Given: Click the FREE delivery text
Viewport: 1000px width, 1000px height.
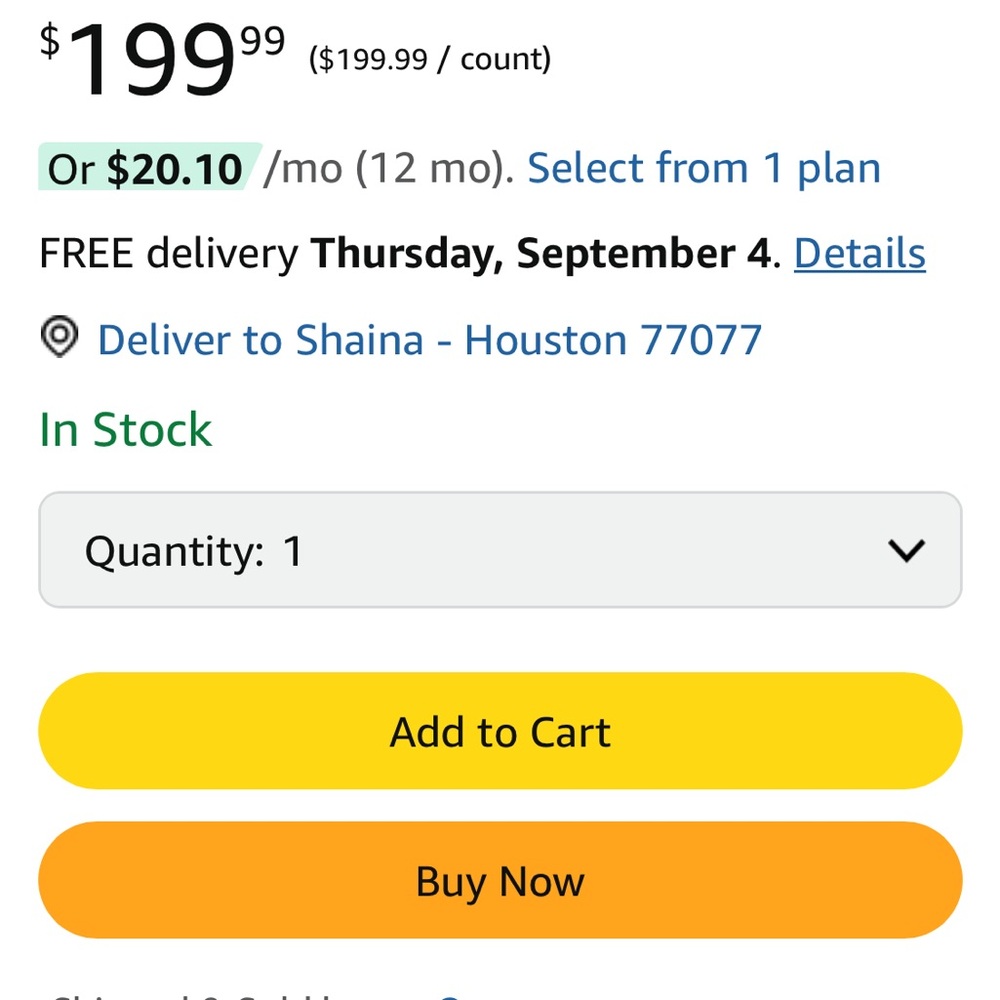Looking at the screenshot, I should pos(168,254).
